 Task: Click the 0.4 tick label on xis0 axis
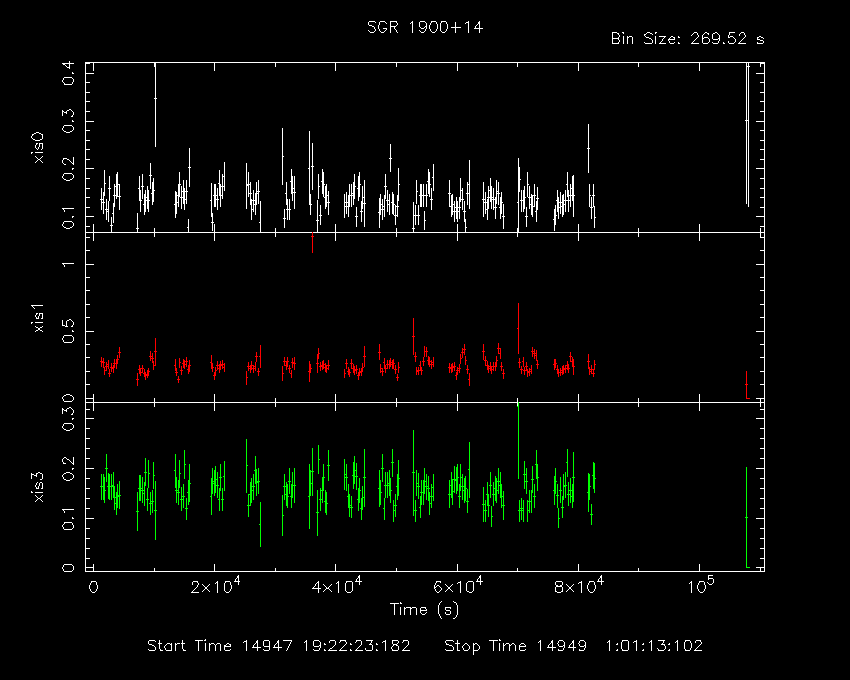click(x=68, y=73)
